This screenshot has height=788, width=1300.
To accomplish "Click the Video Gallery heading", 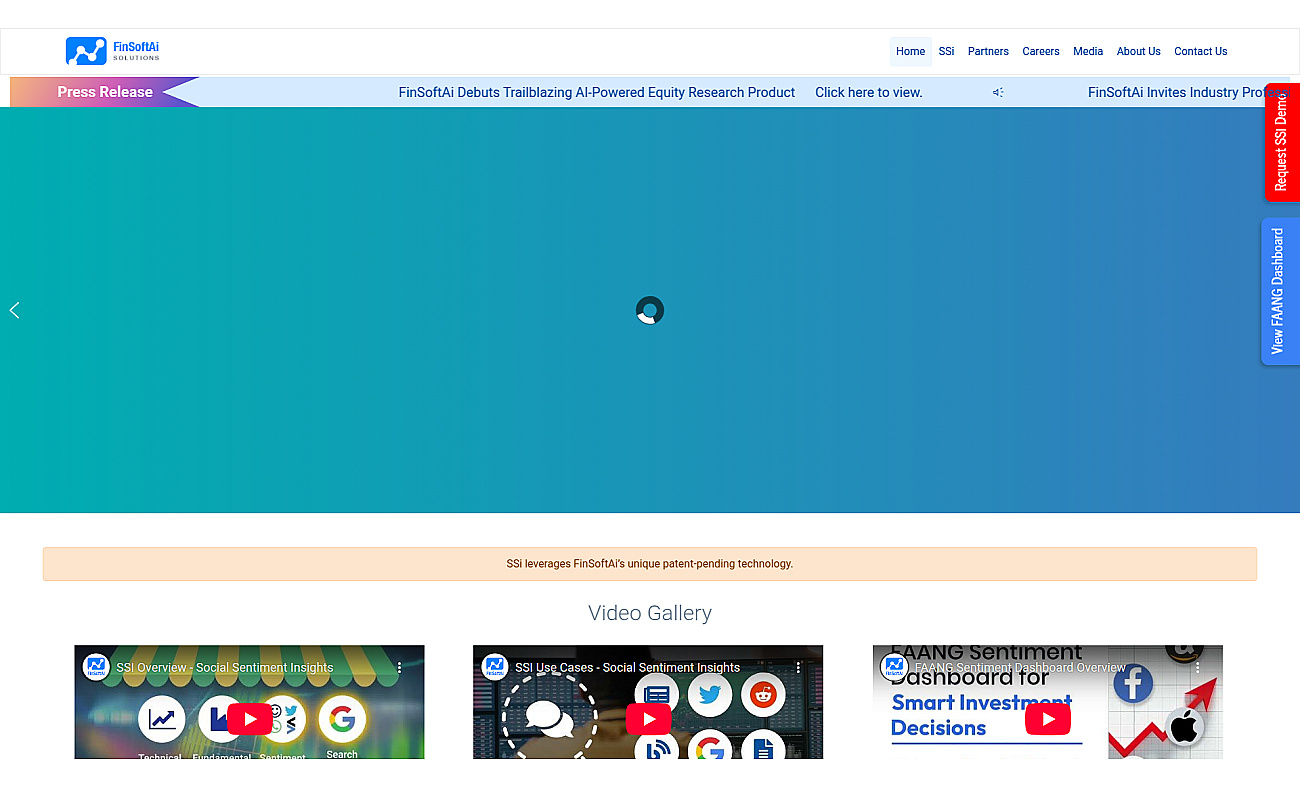I will [x=650, y=613].
